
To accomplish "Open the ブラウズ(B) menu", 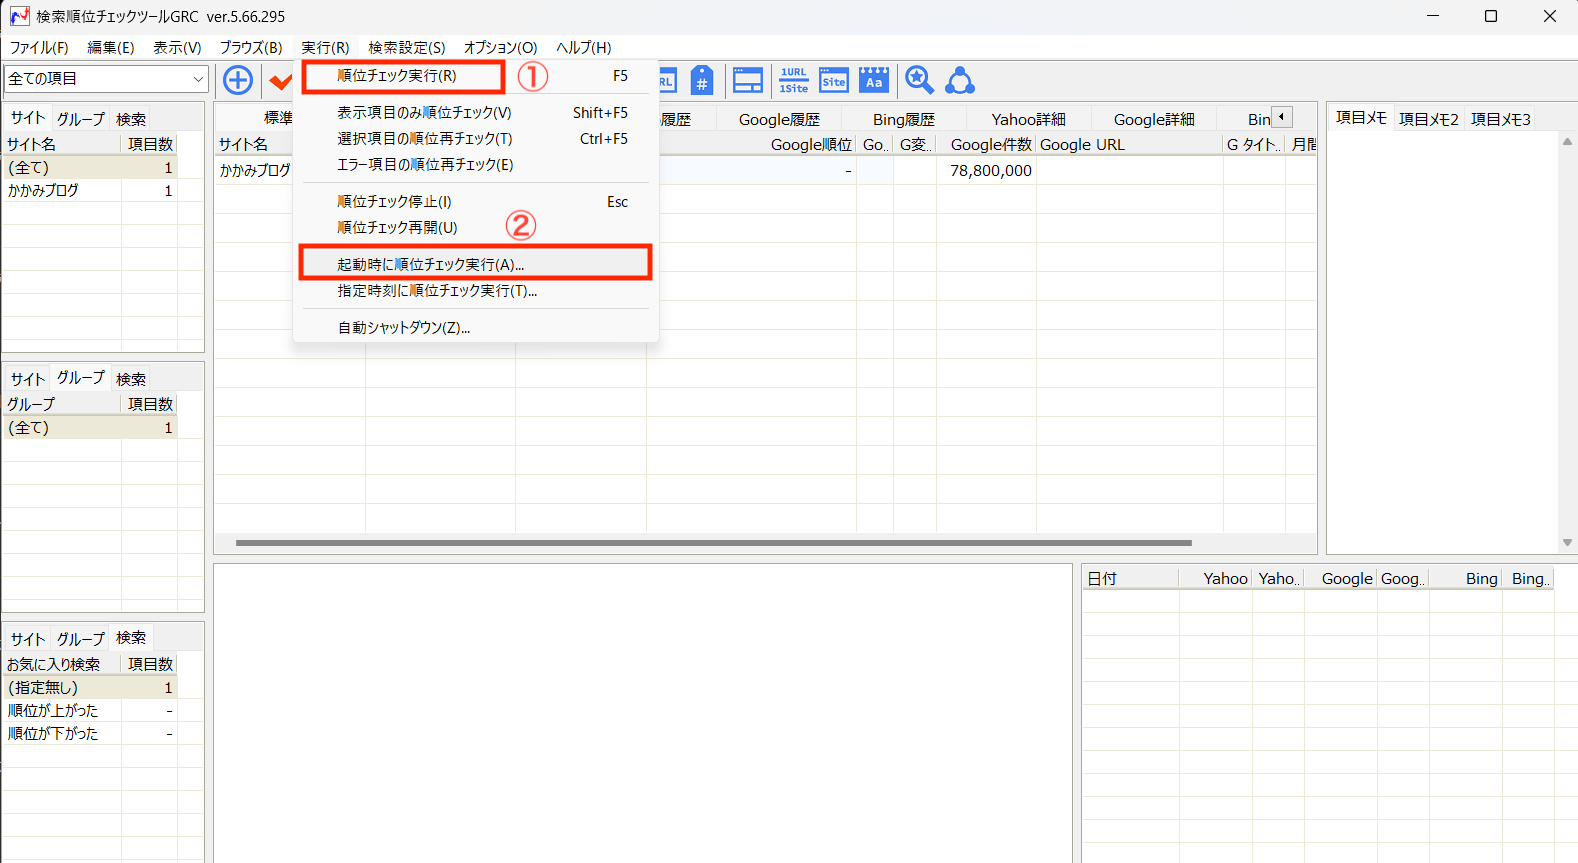I will 251,47.
